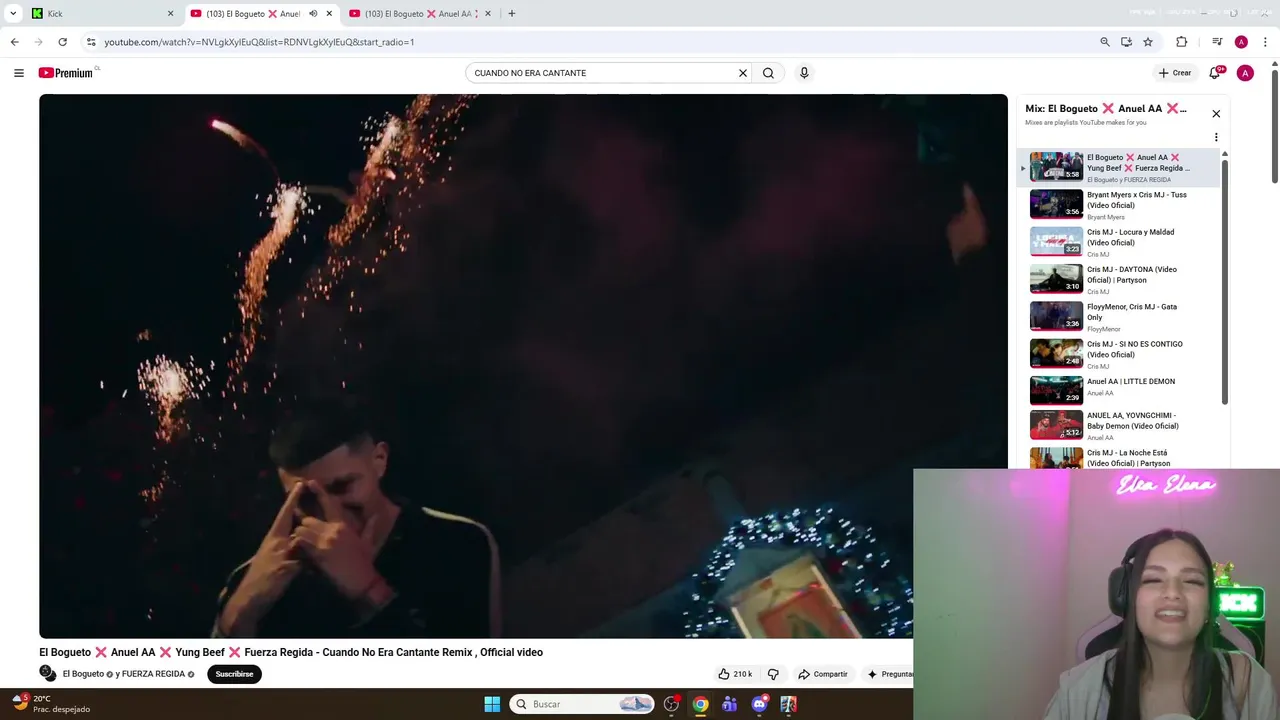Open Chrome extensions puzzle icon
Image resolution: width=1280 pixels, height=720 pixels.
click(x=1181, y=42)
